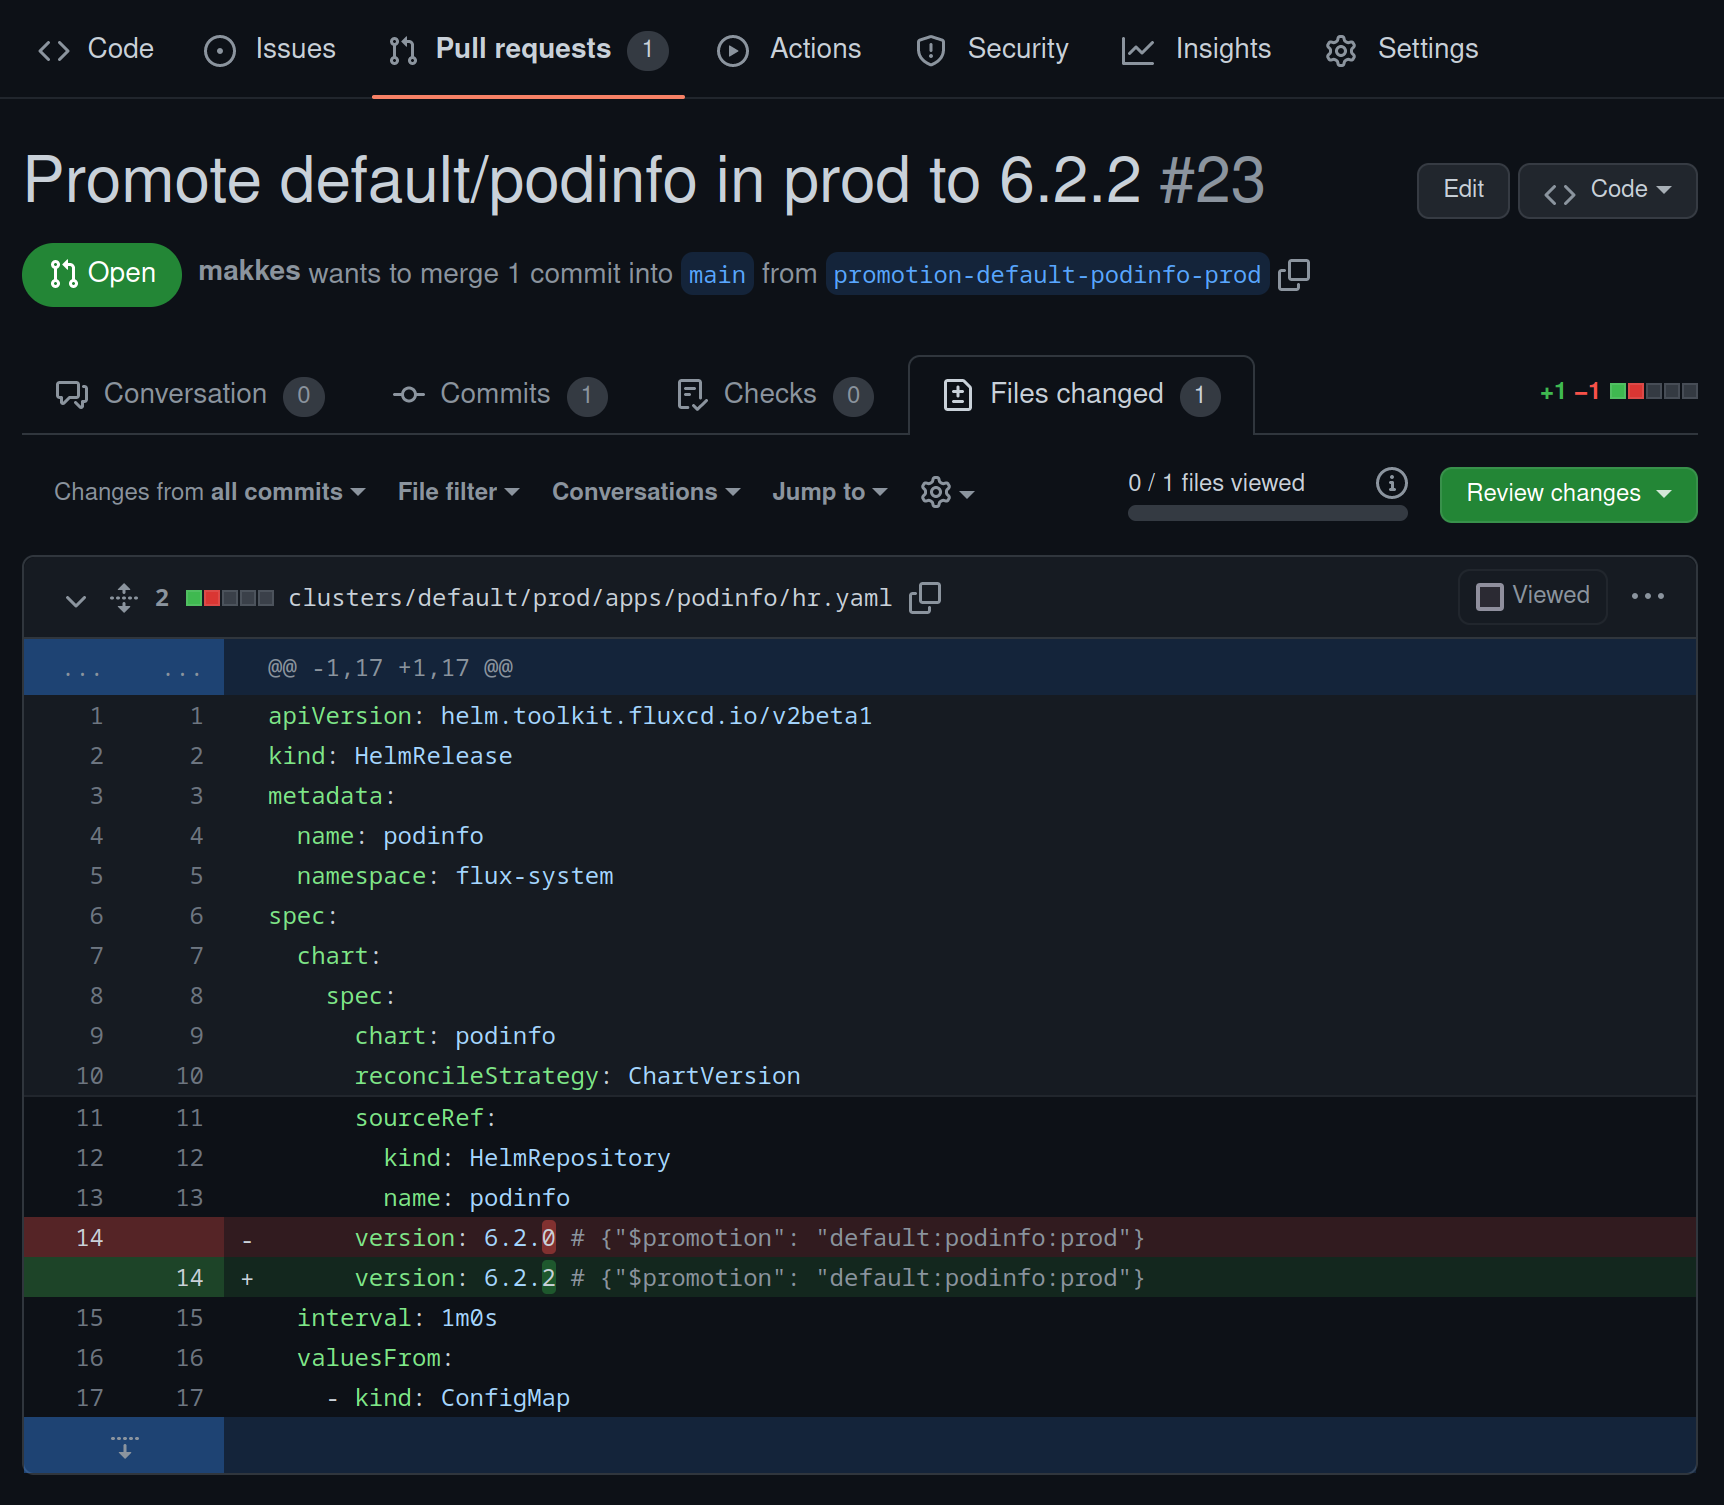Click the hunk header @@ -1,17 +1,17 @@
This screenshot has width=1724, height=1505.
point(390,668)
